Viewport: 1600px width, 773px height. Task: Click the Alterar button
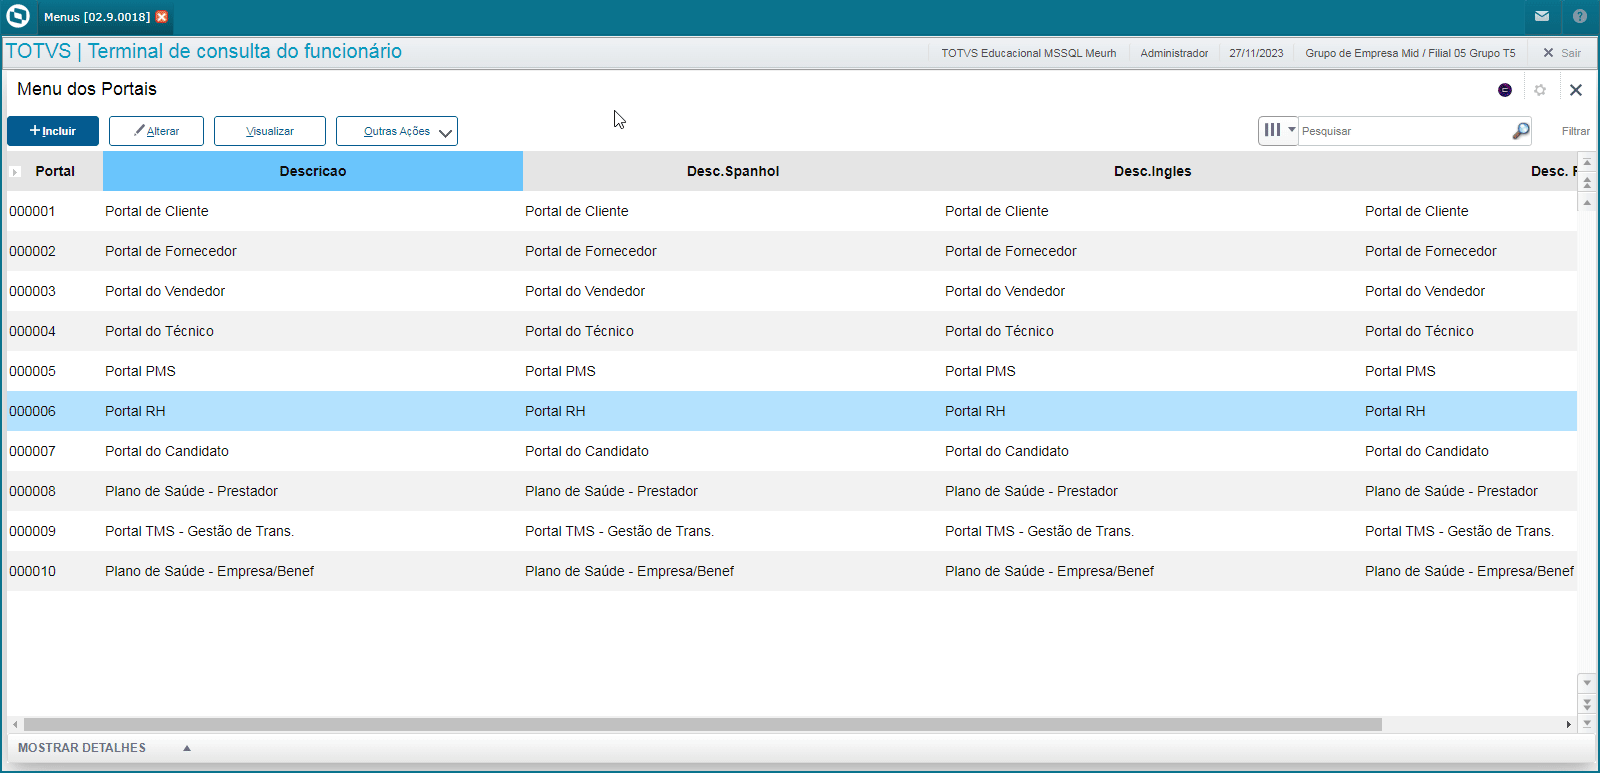pos(156,131)
